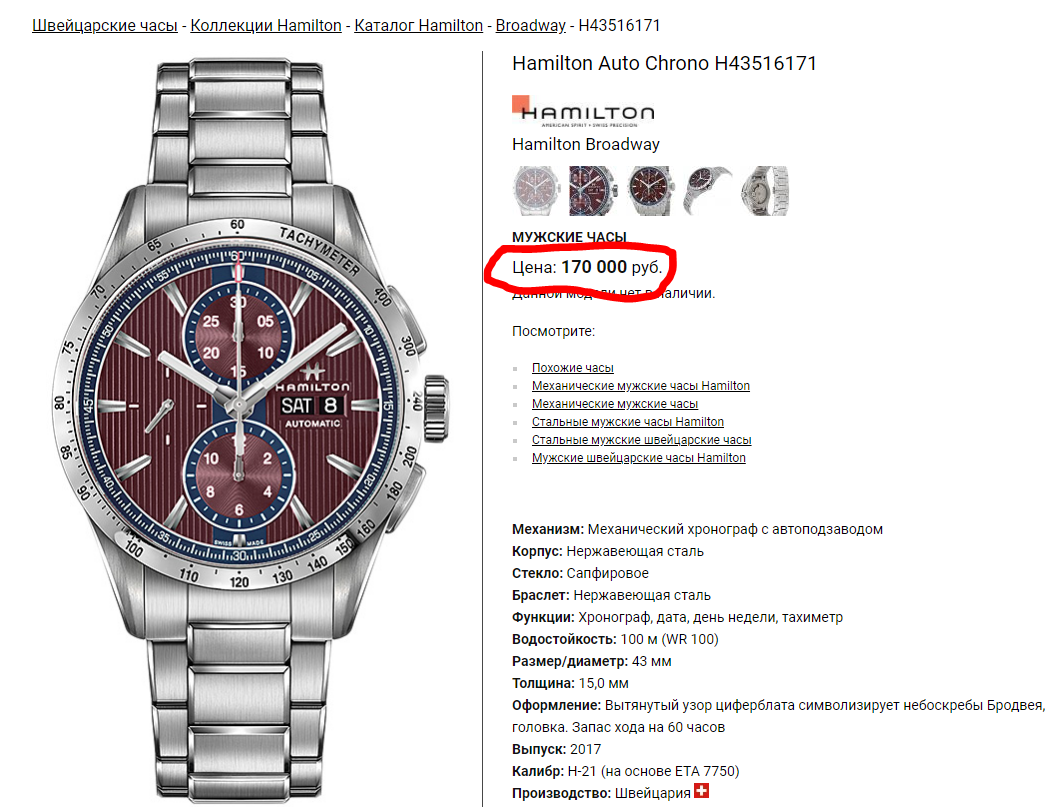
Task: Open the Коллекции Hamilton breadcrumb link
Action: 266,25
